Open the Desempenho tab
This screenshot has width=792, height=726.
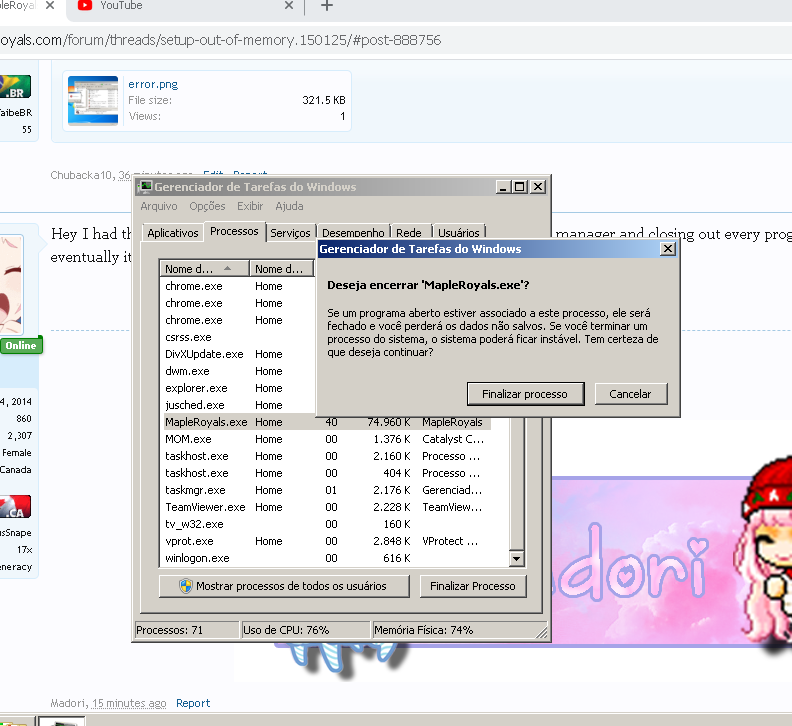pos(353,233)
